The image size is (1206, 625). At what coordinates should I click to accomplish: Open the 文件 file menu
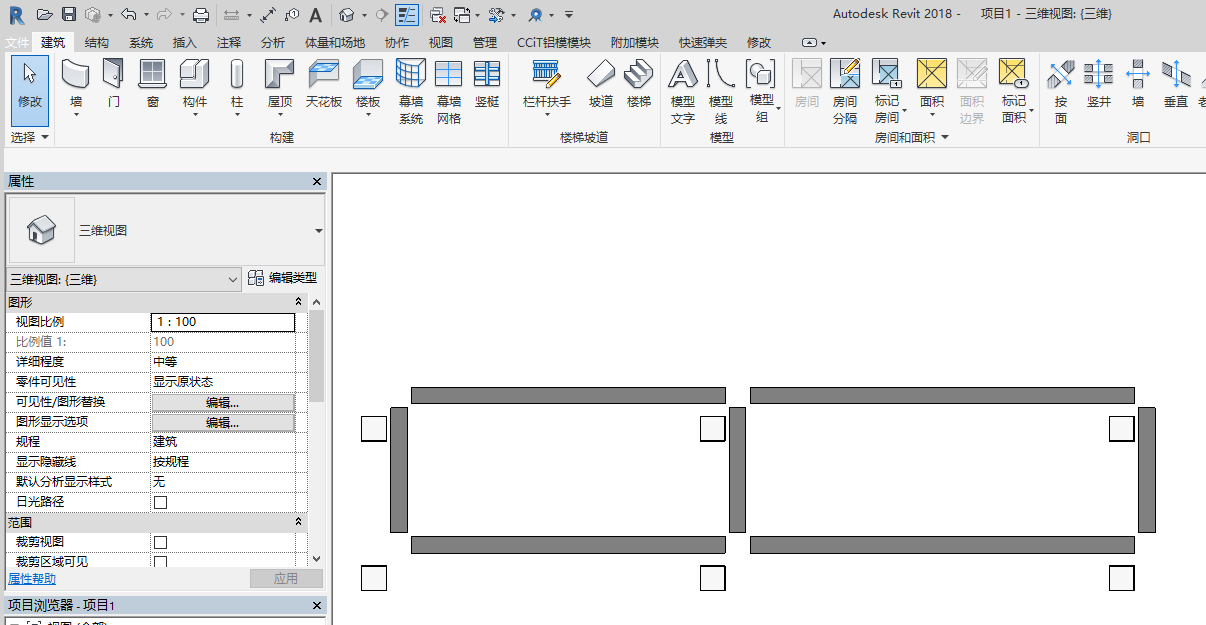coord(17,43)
